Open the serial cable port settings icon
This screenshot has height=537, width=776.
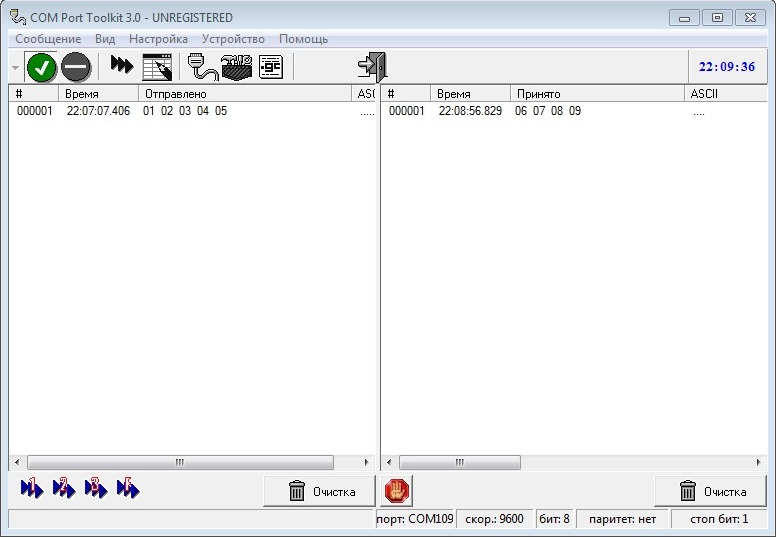pos(203,67)
